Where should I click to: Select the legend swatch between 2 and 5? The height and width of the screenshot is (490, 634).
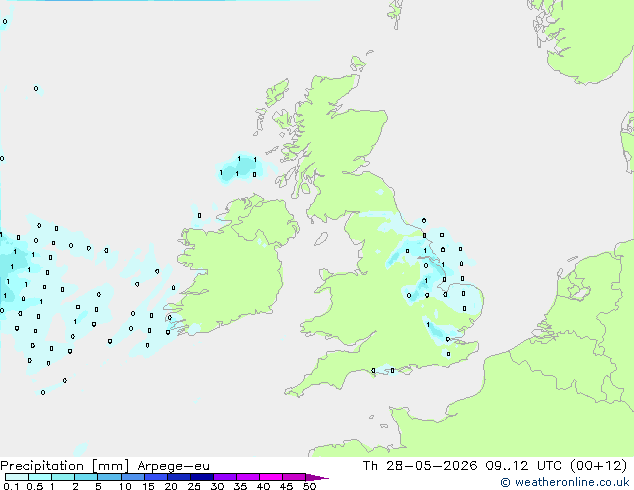tap(86, 477)
